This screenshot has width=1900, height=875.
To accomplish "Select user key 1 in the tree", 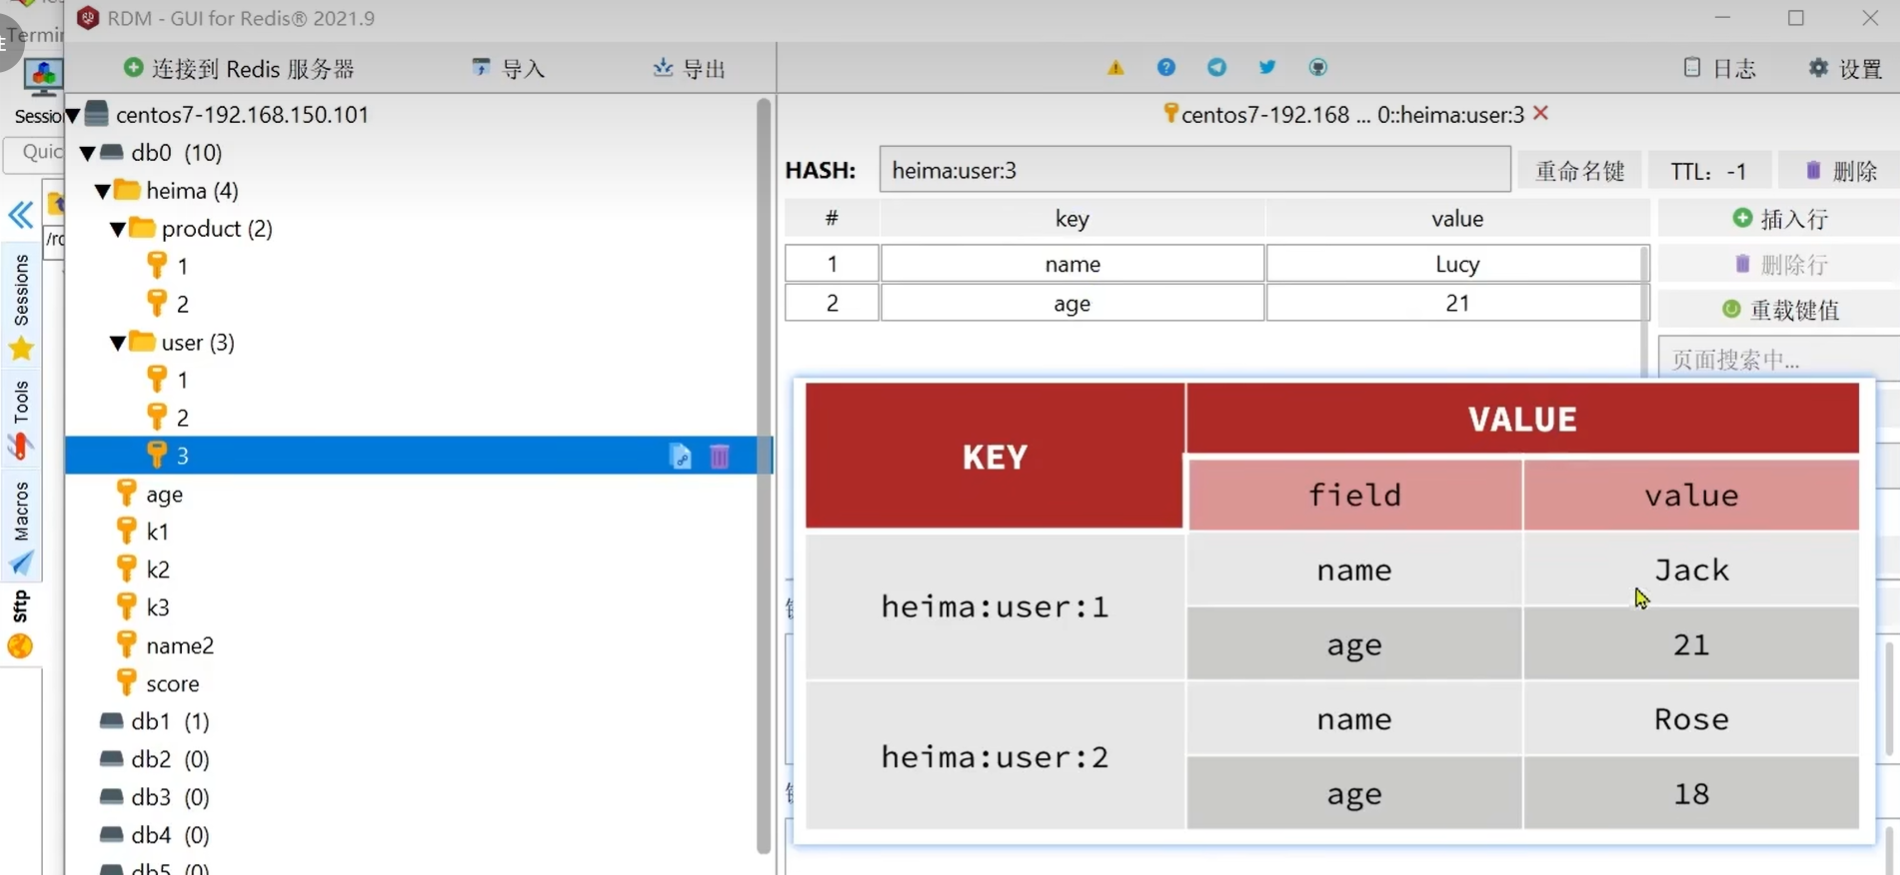I will pyautogui.click(x=182, y=380).
